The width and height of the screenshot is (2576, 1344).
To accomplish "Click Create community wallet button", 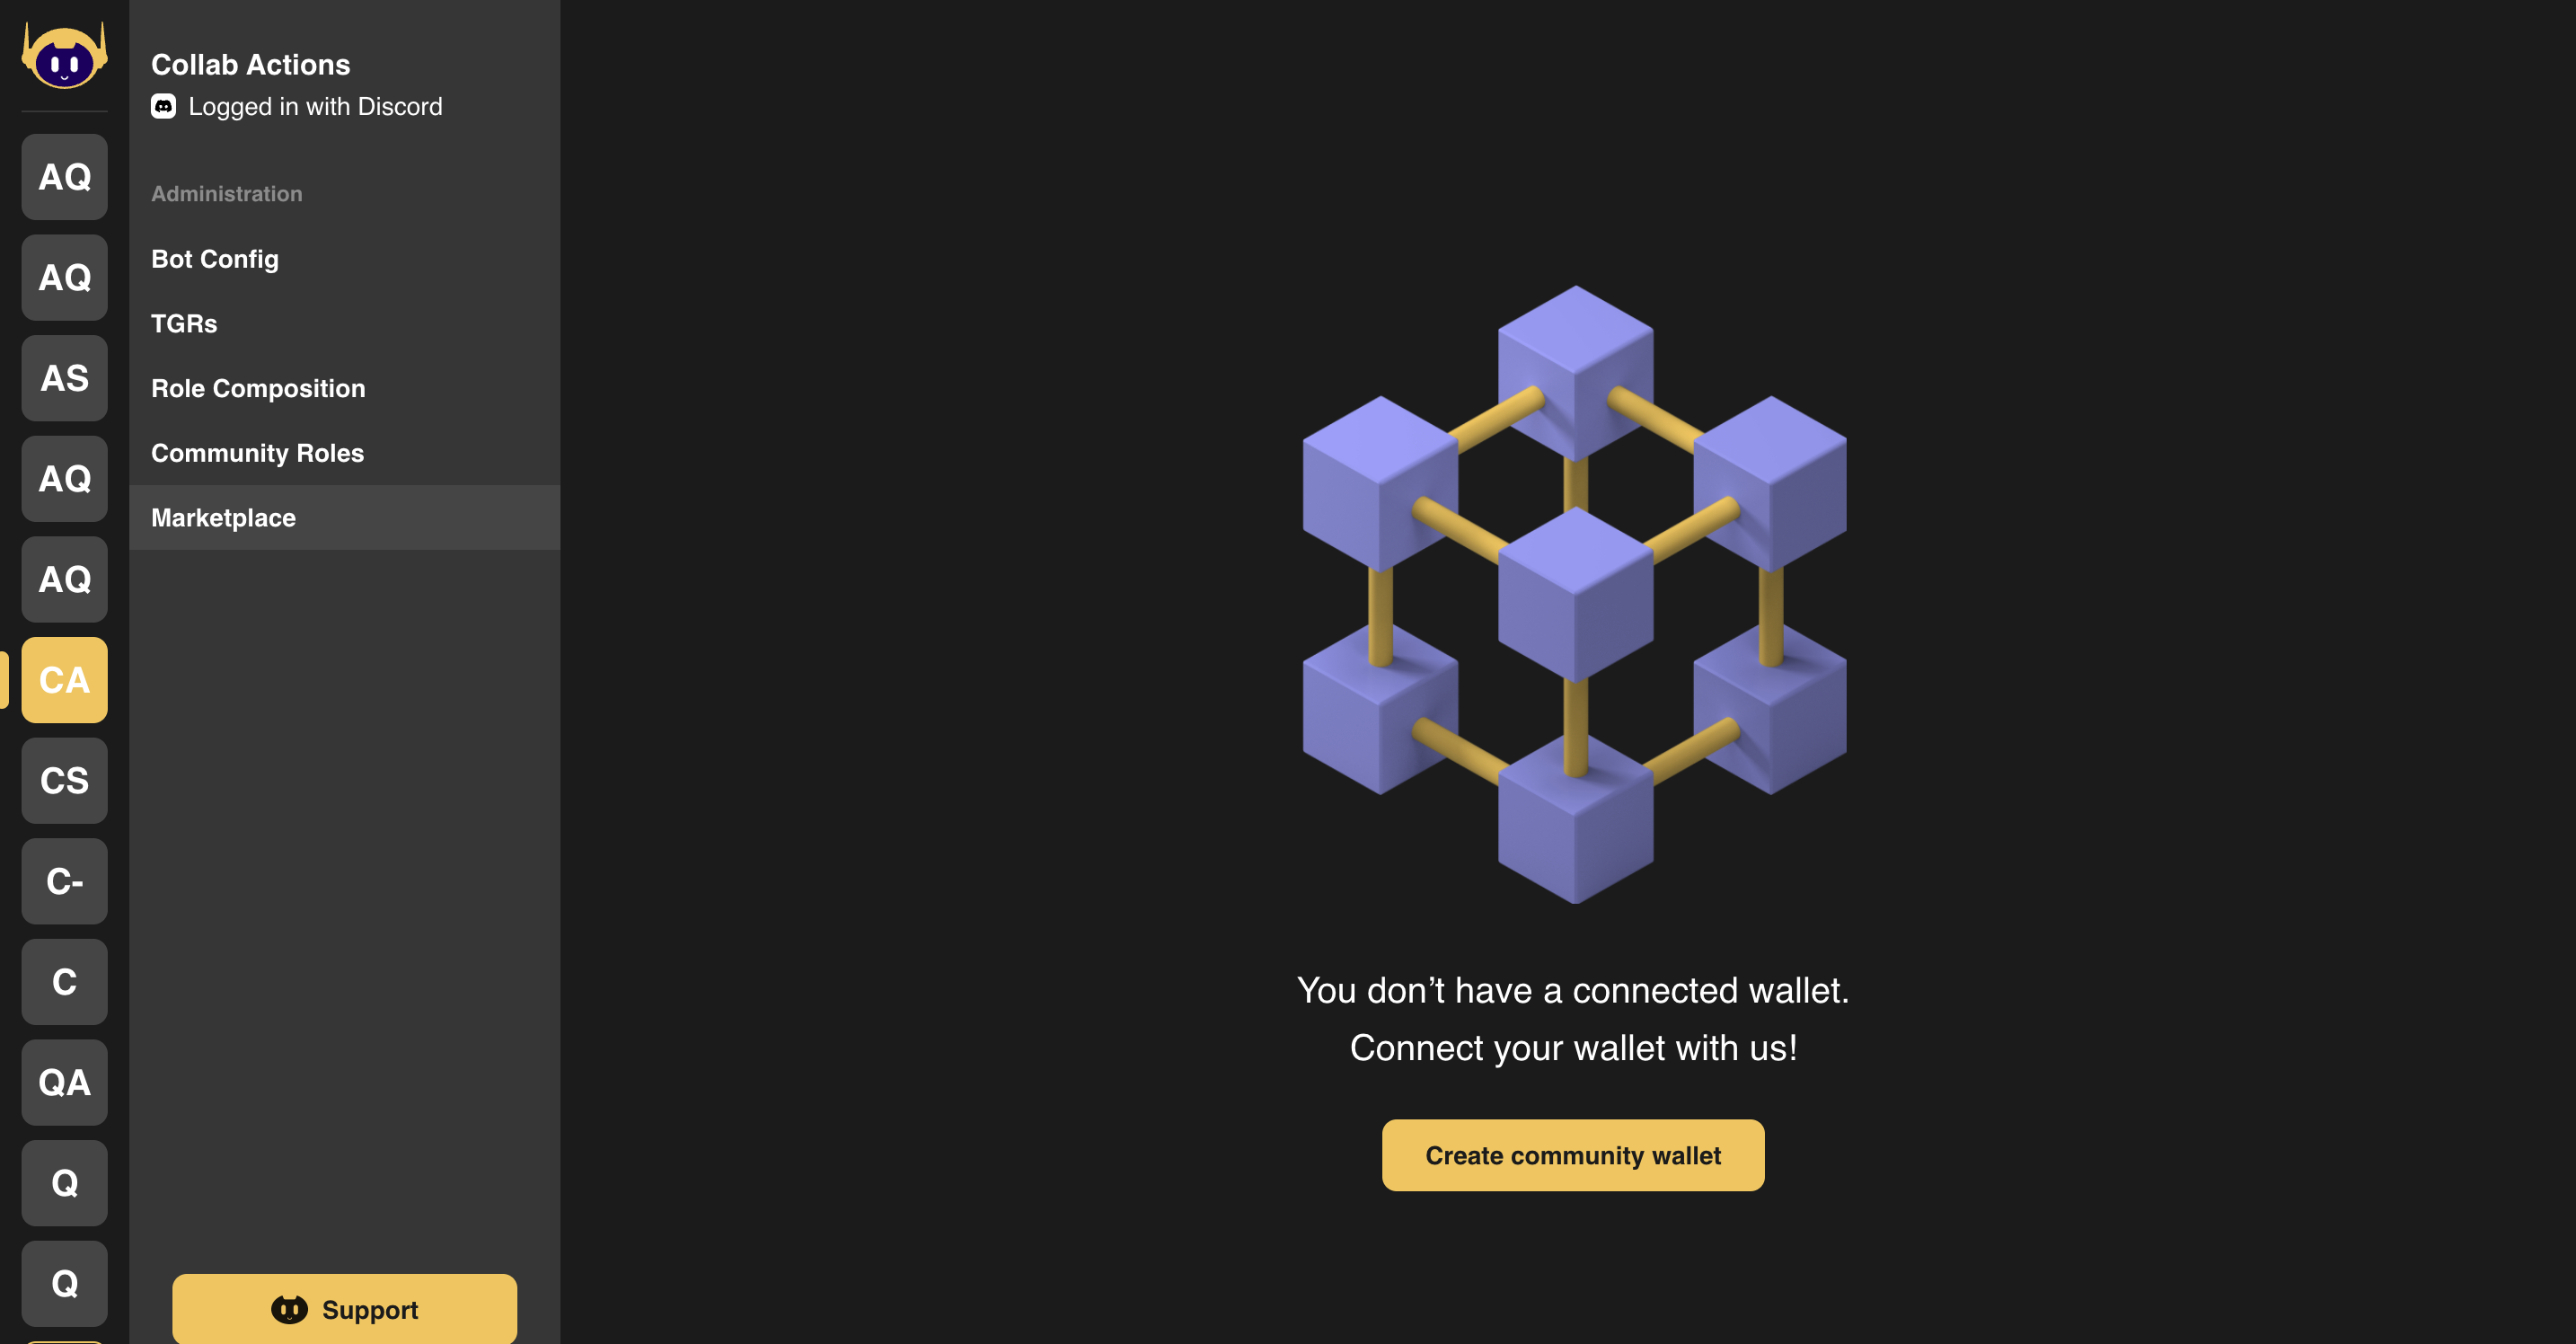I will click(x=1575, y=1155).
